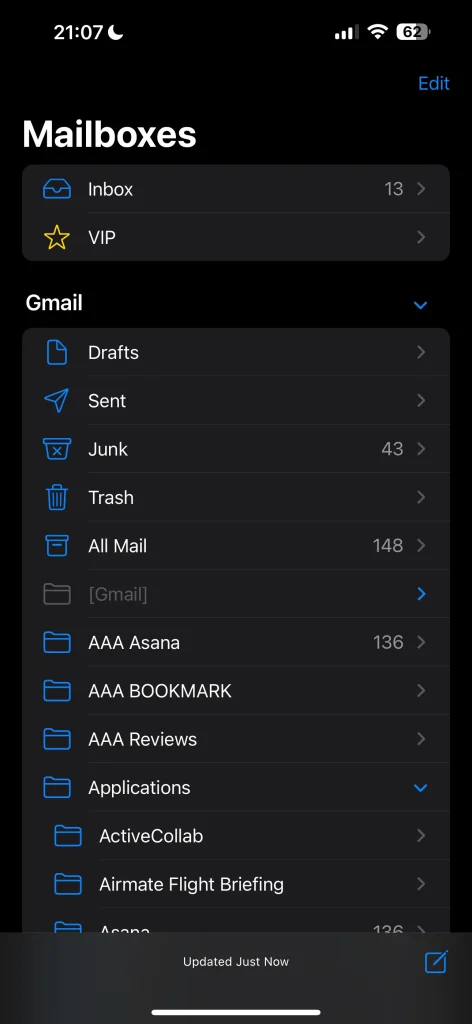The height and width of the screenshot is (1024, 472).
Task: Tap the Drafts document icon
Action: click(57, 353)
